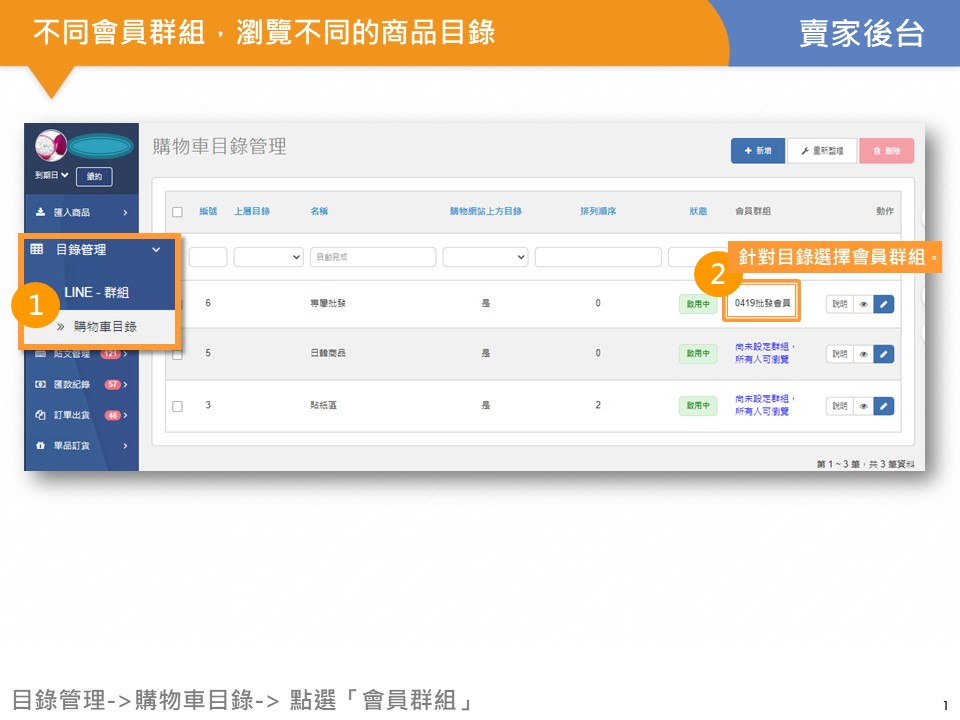Open the 購物網站上方目錄 filter dropdown
The height and width of the screenshot is (720, 960).
pos(485,257)
